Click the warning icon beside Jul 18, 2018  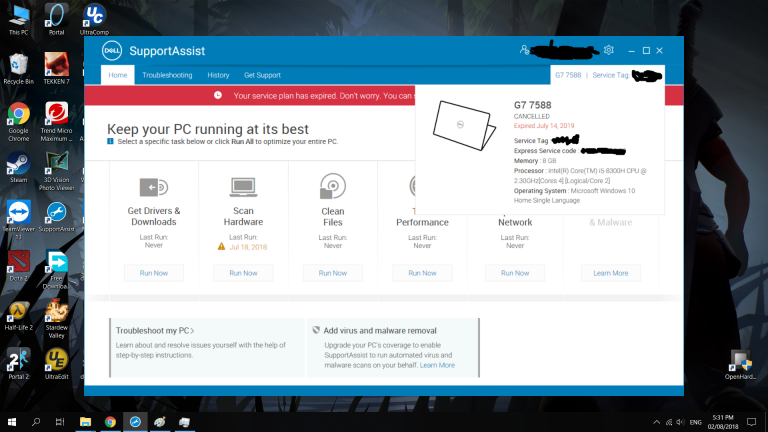point(221,246)
